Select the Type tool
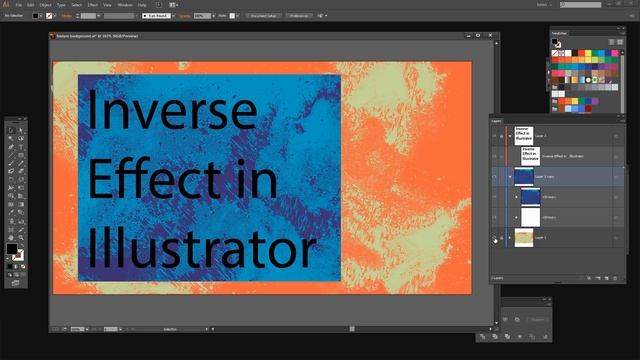 click(x=21, y=147)
